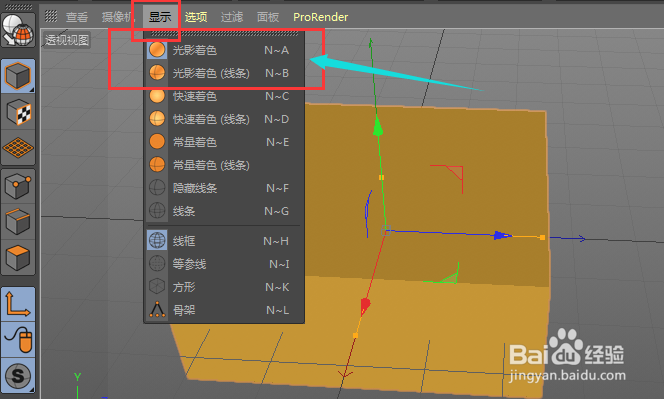This screenshot has height=399, width=664.
Task: Click the make editable sphere icon
Action: point(18,30)
